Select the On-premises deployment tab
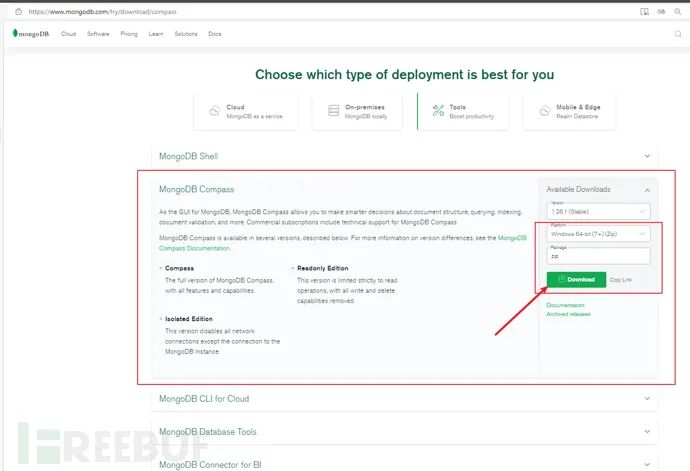The width and height of the screenshot is (690, 471). 357,111
